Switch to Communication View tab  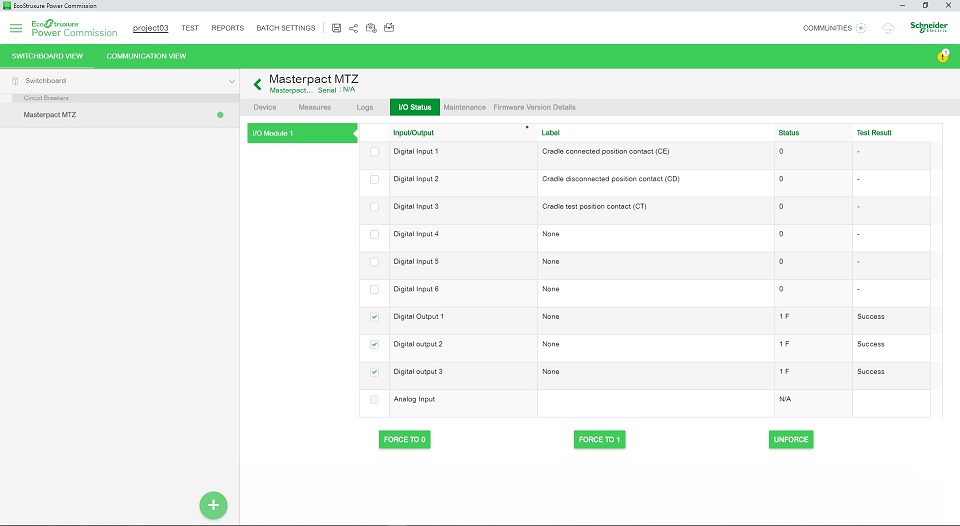tap(146, 56)
